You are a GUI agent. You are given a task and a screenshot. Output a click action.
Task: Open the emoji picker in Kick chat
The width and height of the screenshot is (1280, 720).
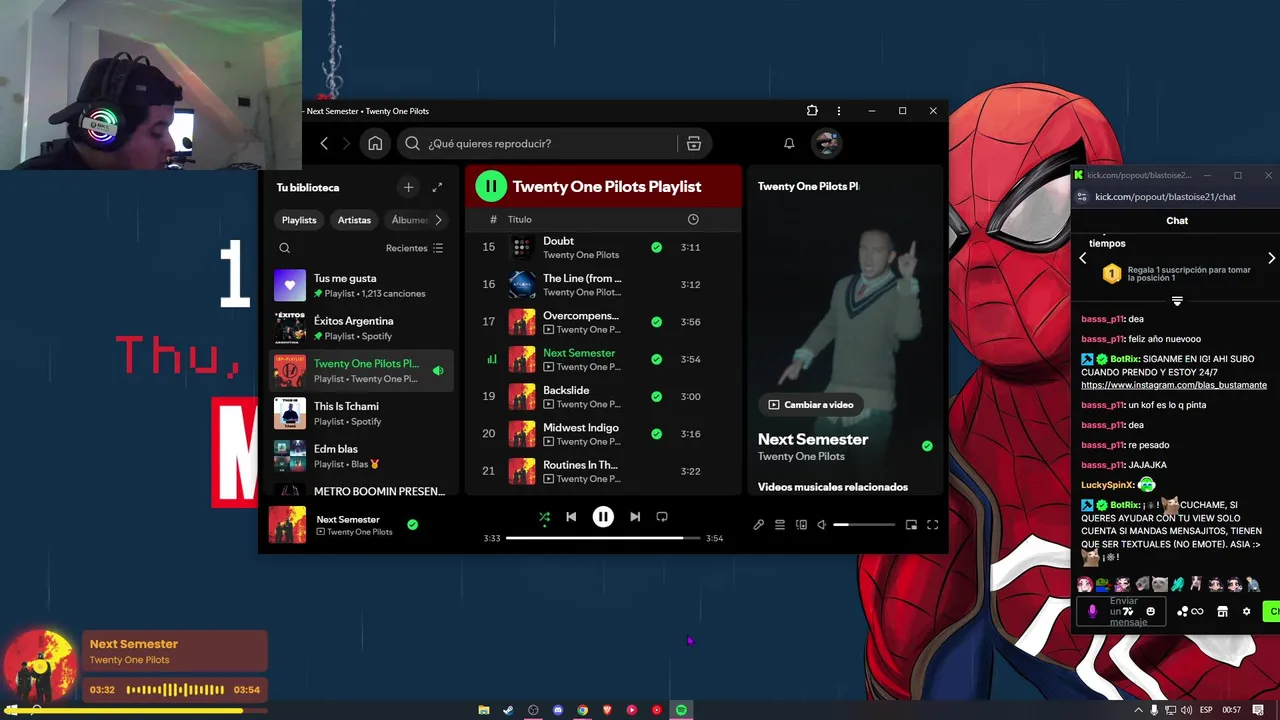[x=1150, y=611]
